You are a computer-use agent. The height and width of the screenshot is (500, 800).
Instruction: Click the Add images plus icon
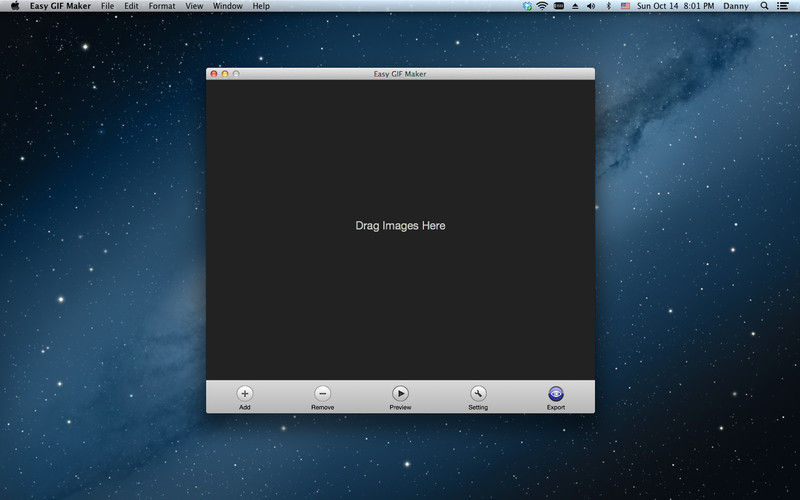tap(244, 393)
